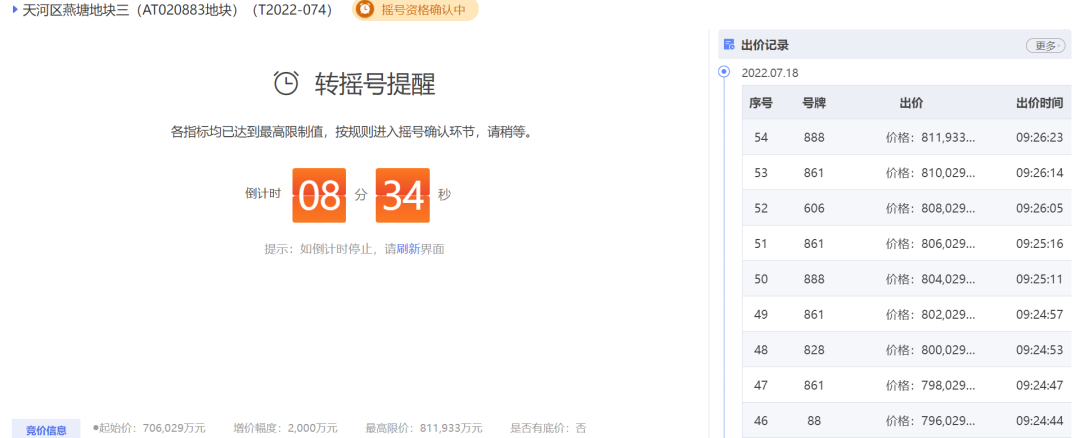Click price 价格：808,029...
The height and width of the screenshot is (438, 1080).
(x=931, y=208)
